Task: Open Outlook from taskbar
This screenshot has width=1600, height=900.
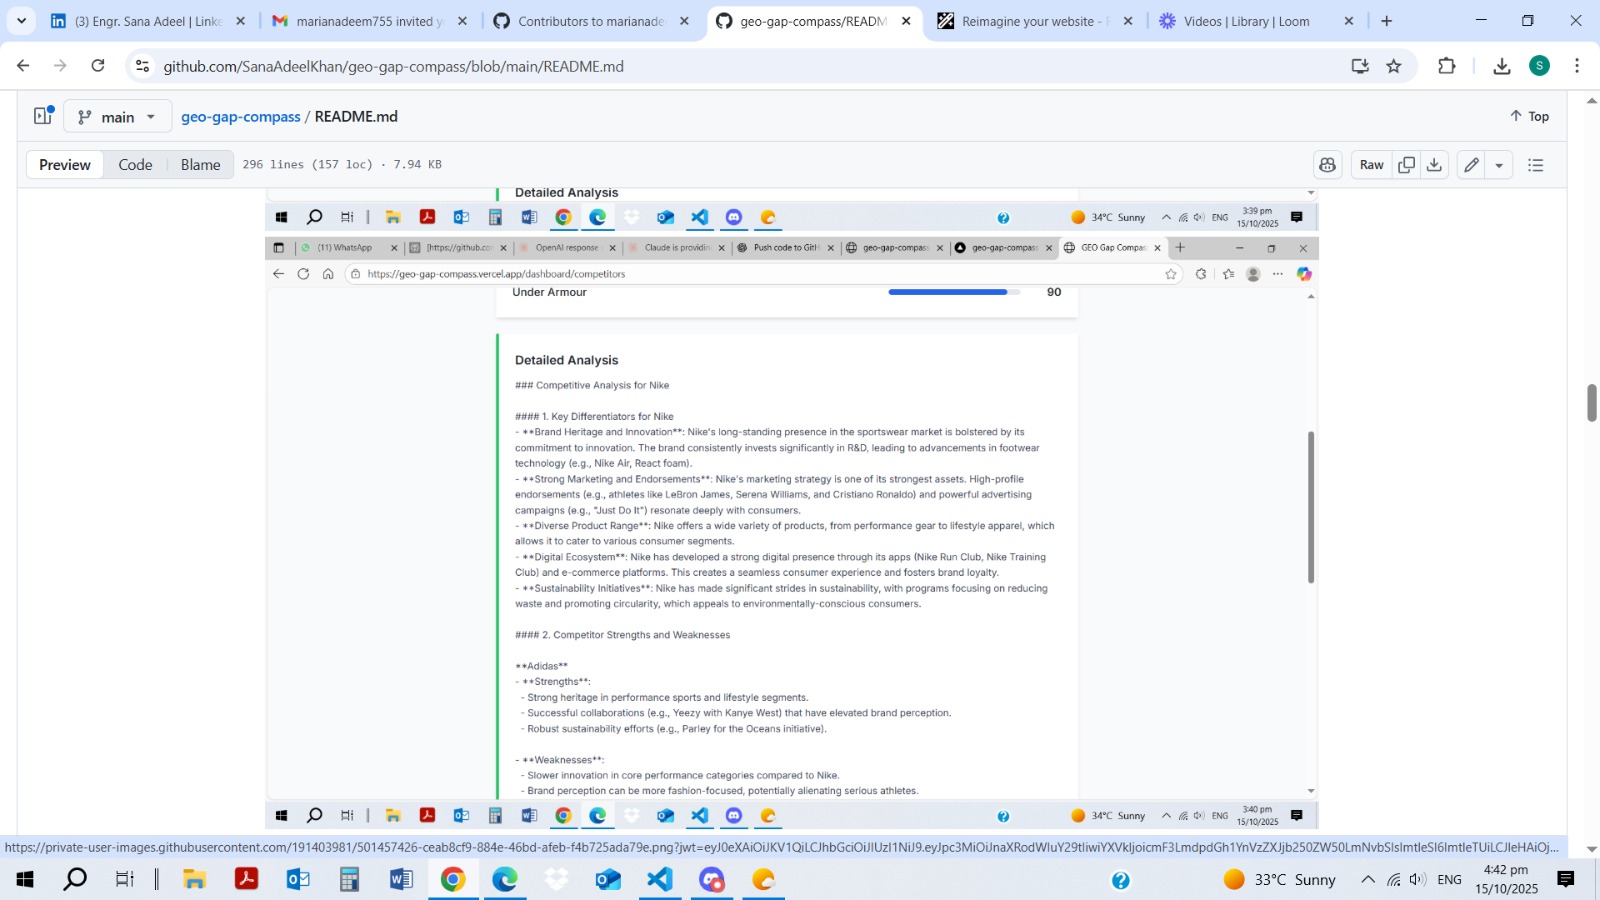Action: point(298,880)
